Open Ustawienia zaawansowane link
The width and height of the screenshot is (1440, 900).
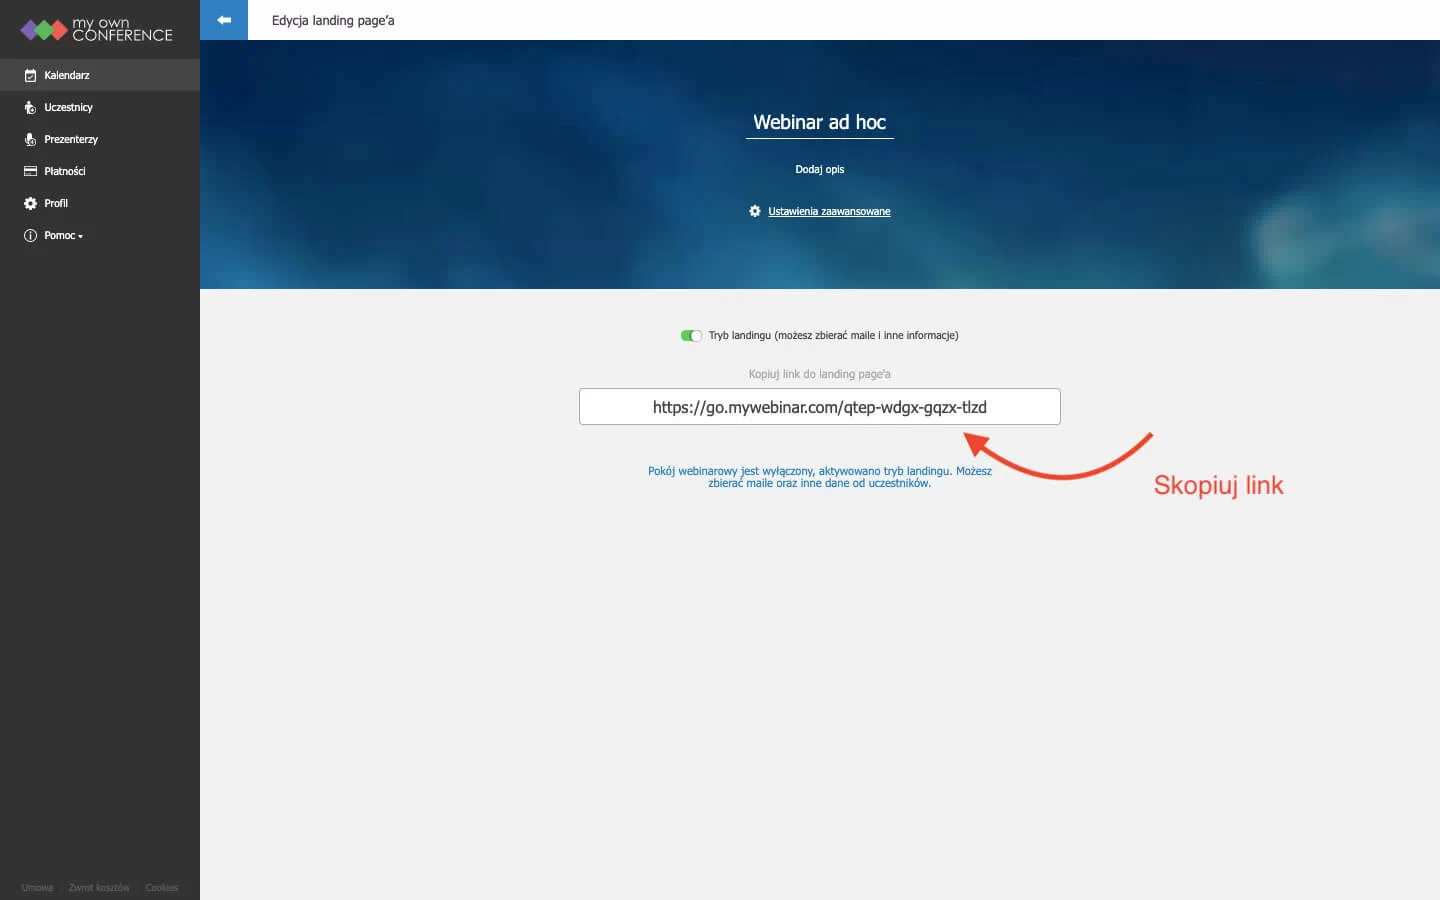[x=829, y=211]
